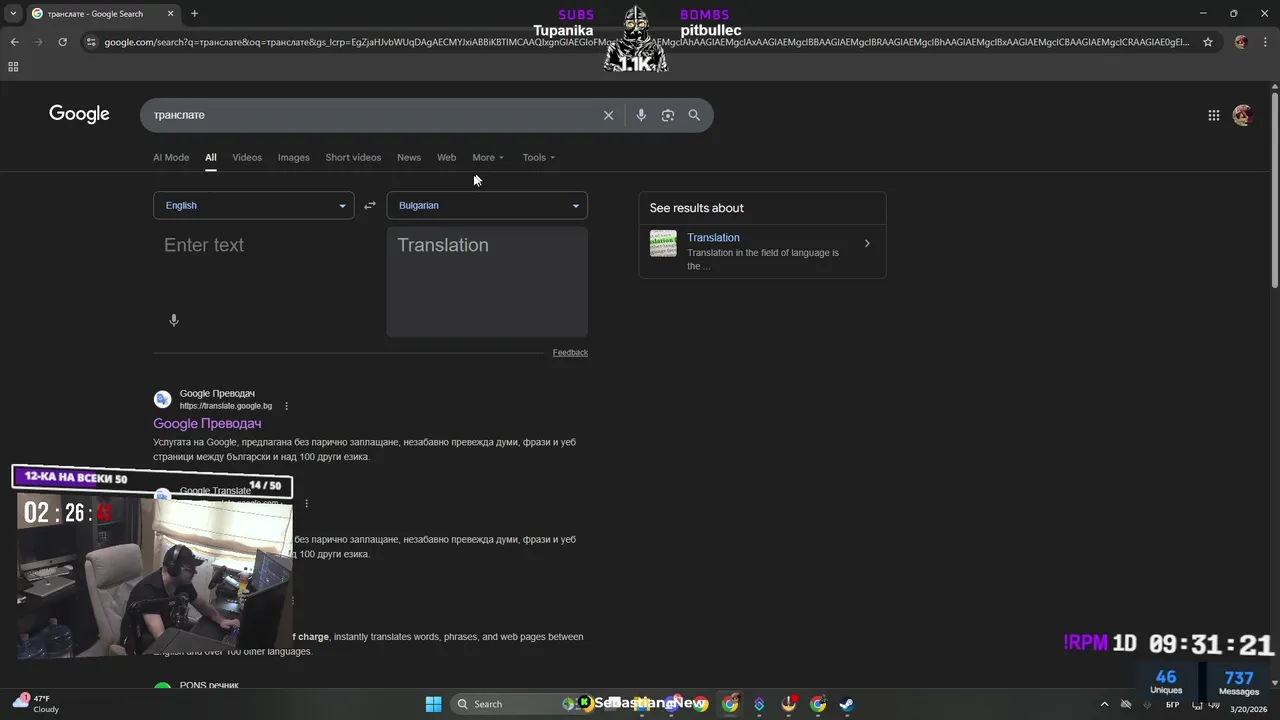This screenshot has height=720, width=1280.
Task: Click the Chrome back arrow
Action: click(14, 42)
